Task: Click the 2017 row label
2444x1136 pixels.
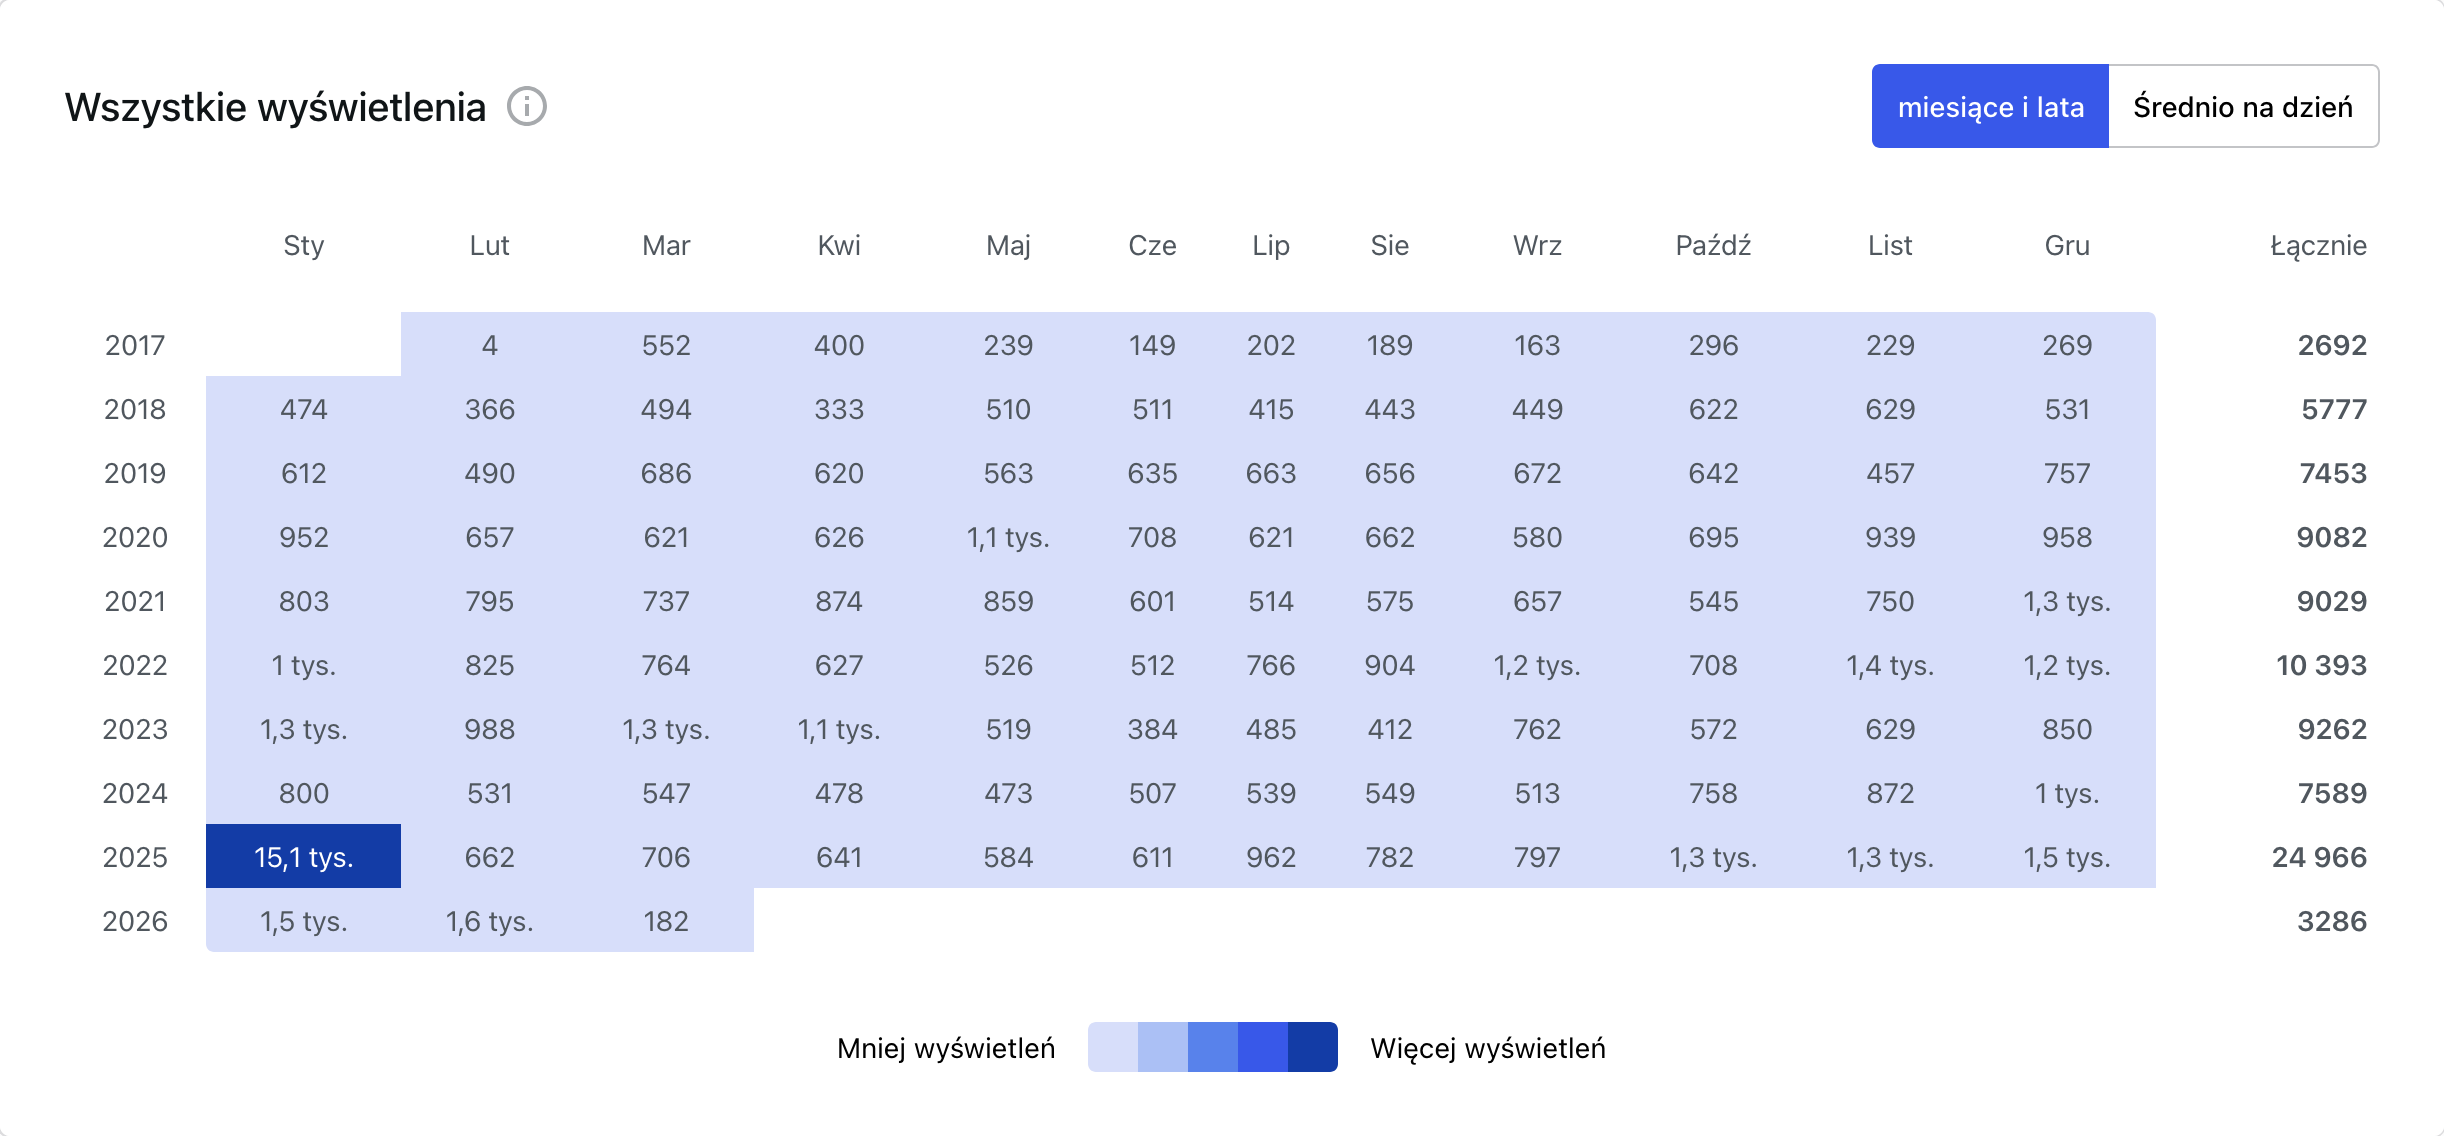Action: click(x=135, y=345)
